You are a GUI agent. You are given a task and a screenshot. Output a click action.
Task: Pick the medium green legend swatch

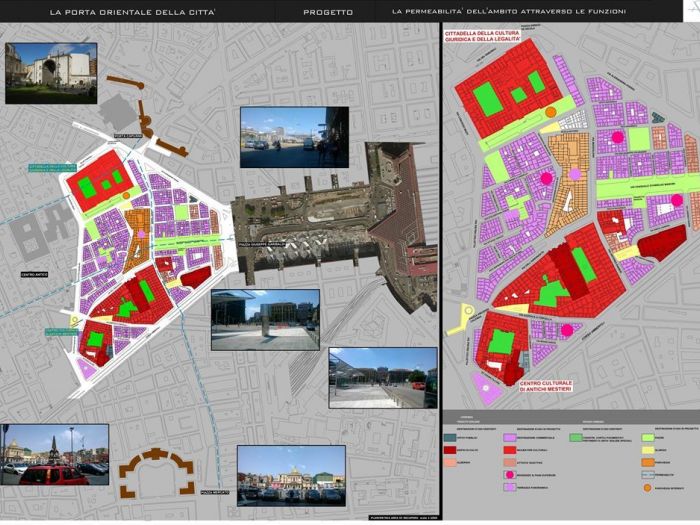tap(576, 438)
